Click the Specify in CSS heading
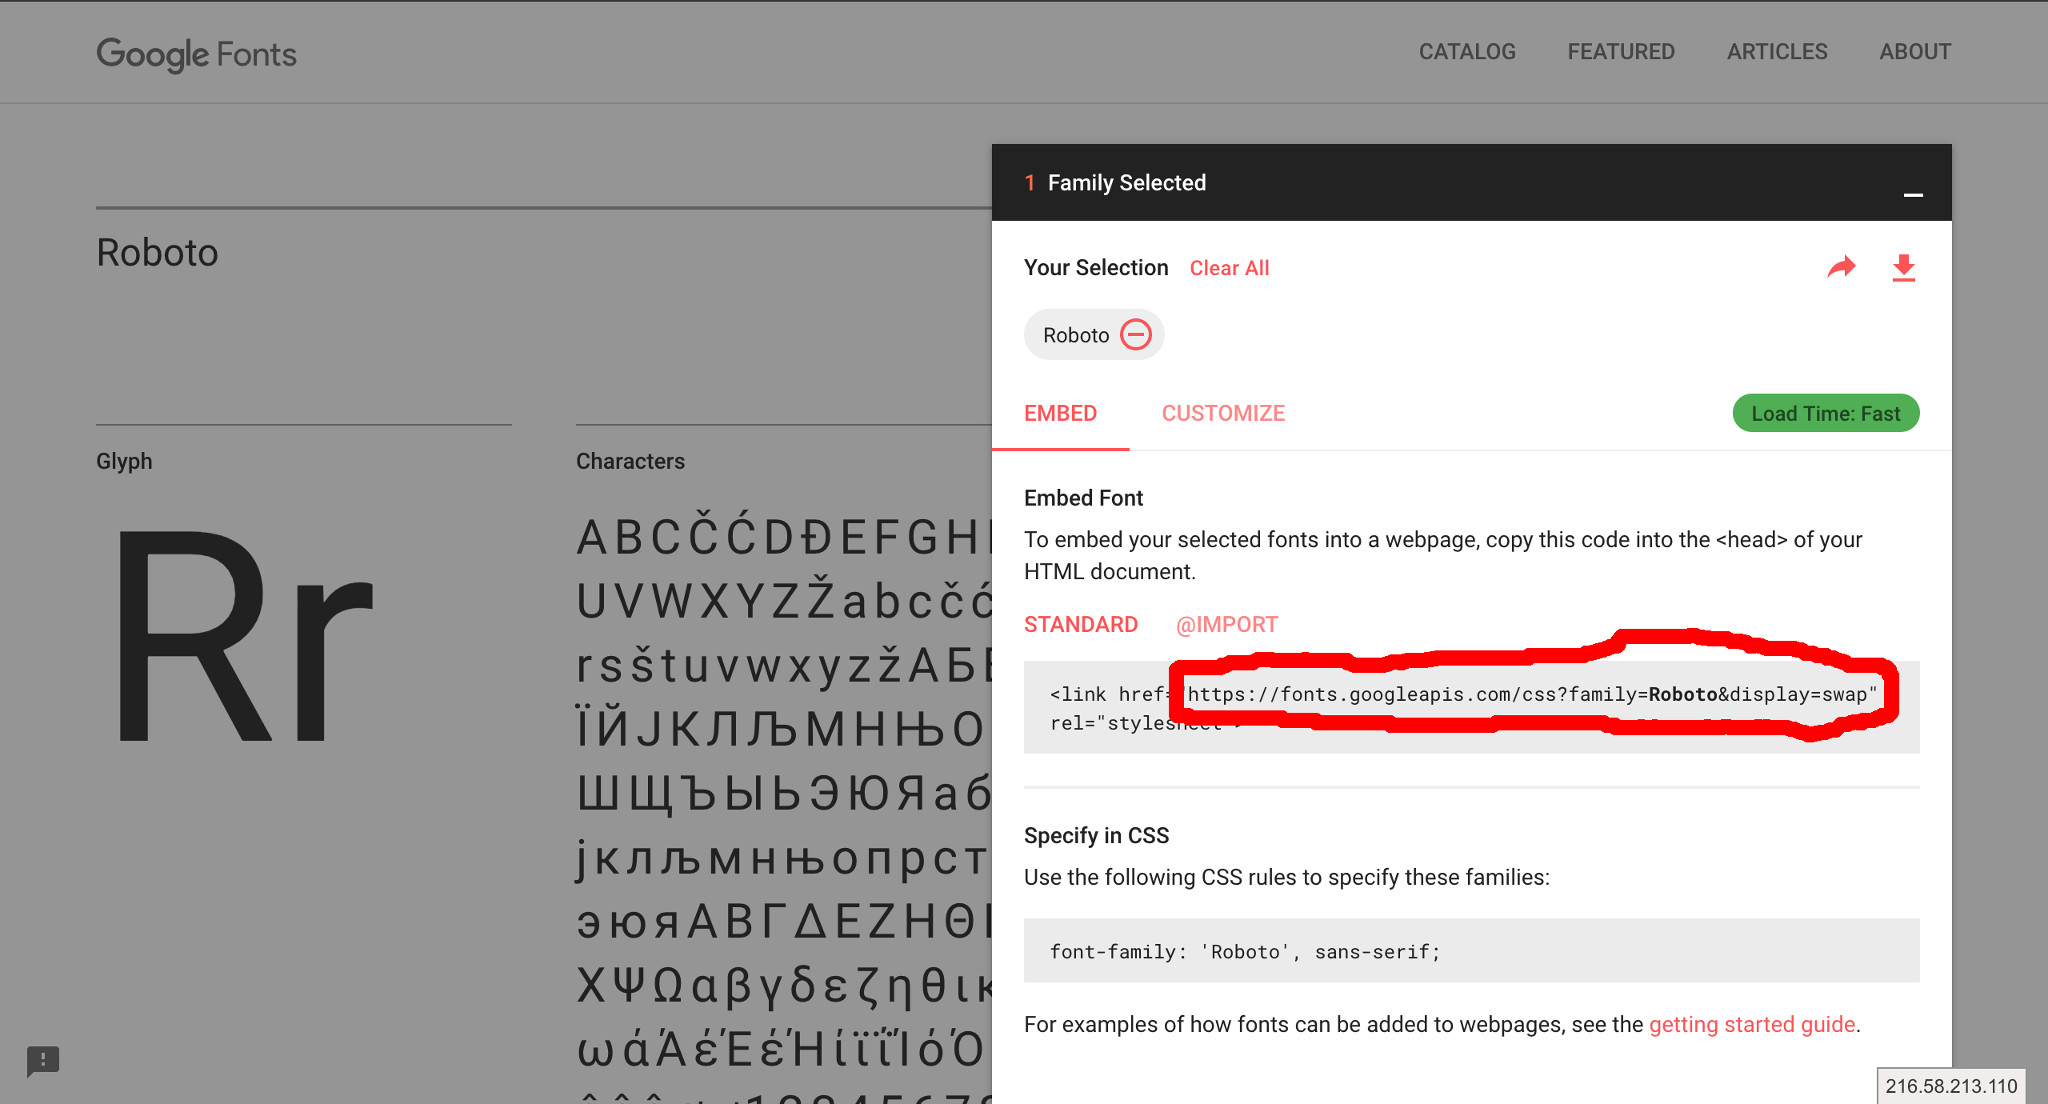Screen dimensions: 2048x1104 pos(1096,835)
